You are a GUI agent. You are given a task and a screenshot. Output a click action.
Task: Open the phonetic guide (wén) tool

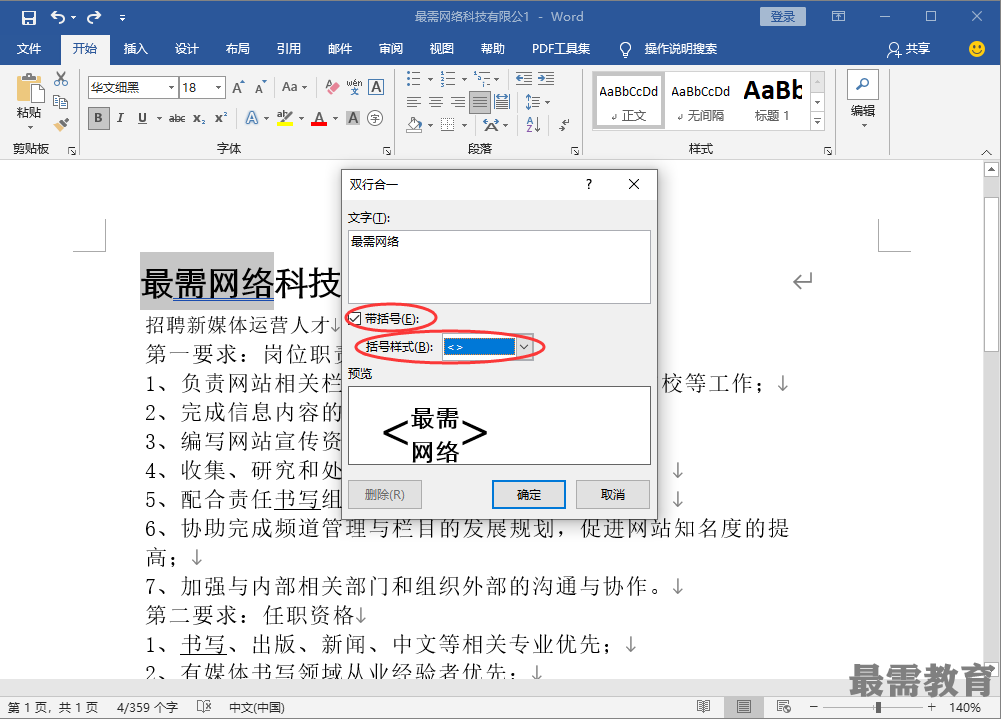point(354,87)
